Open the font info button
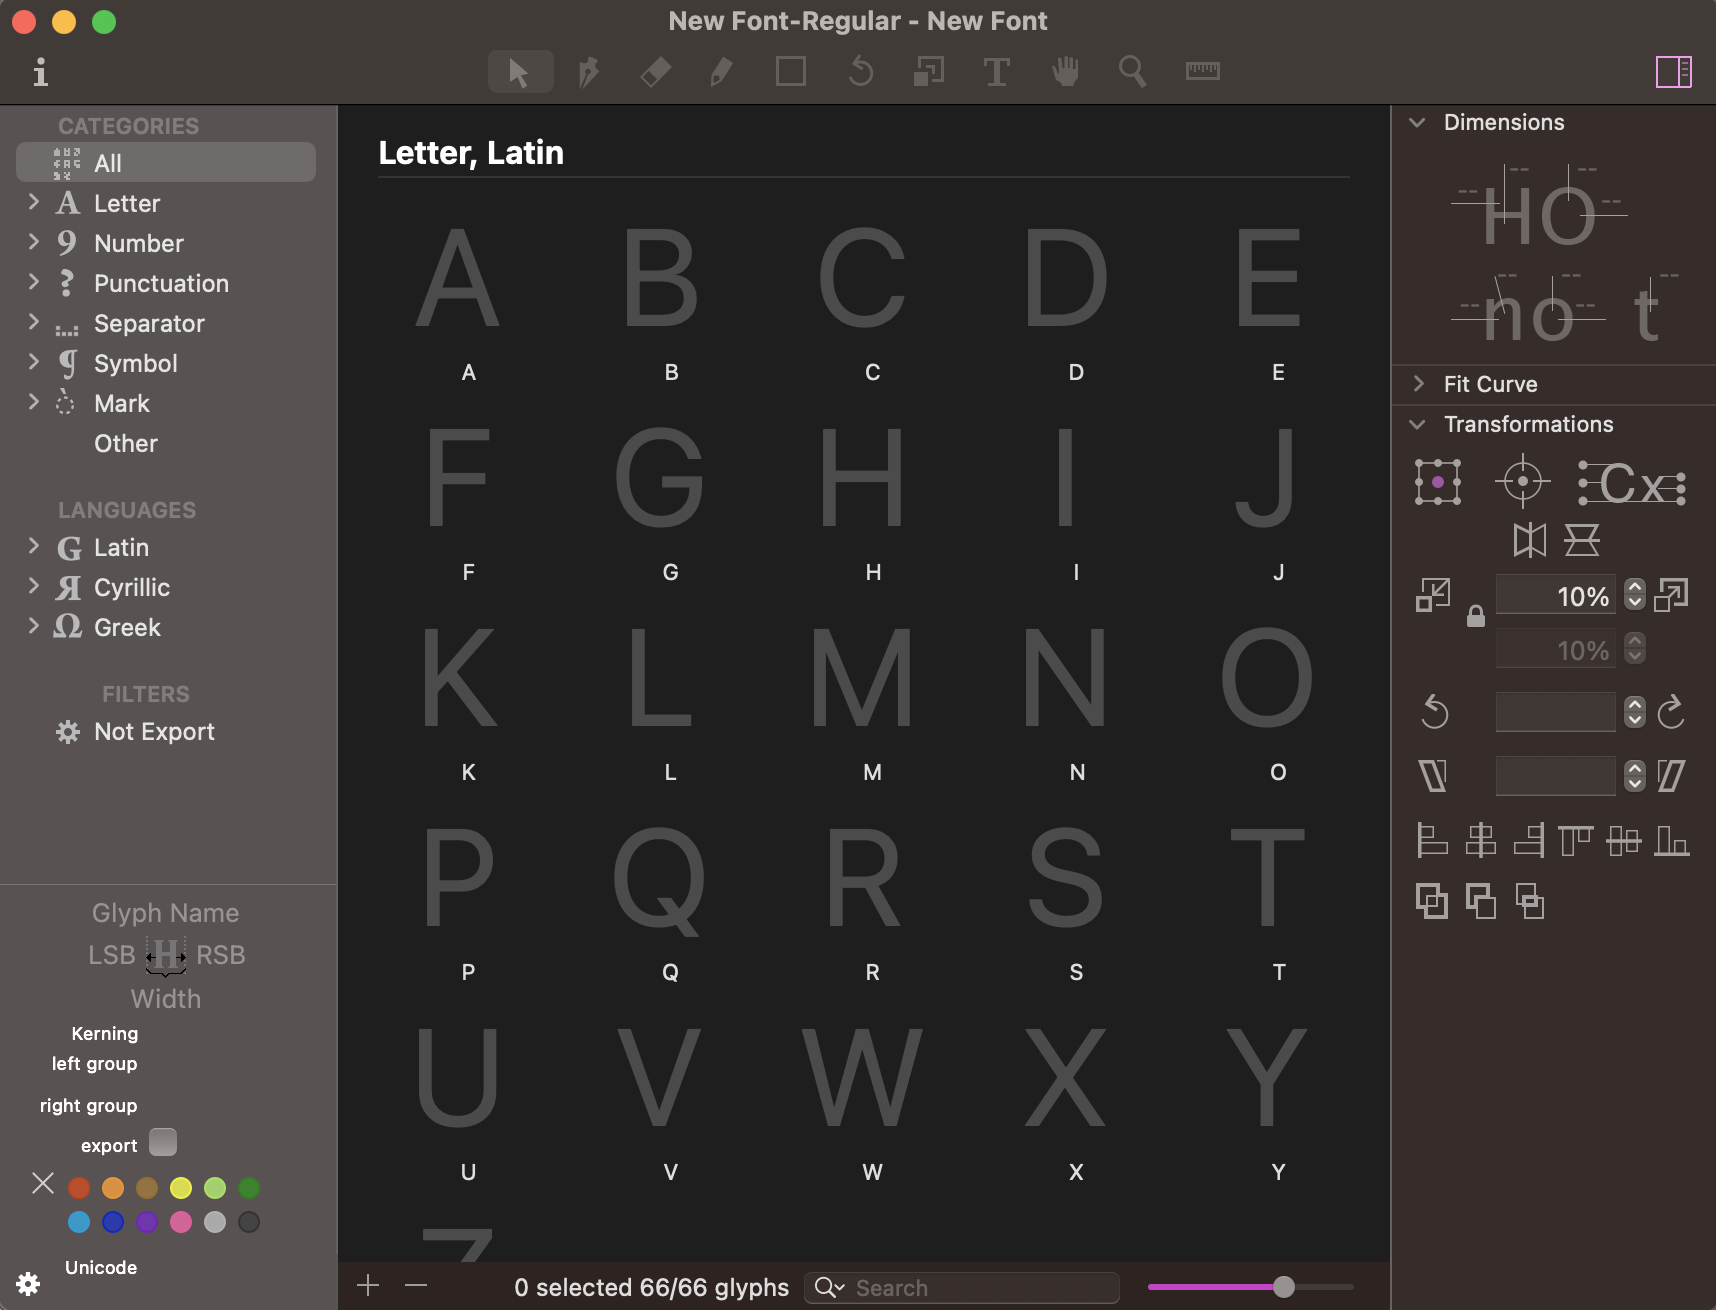The image size is (1716, 1310). [x=40, y=72]
